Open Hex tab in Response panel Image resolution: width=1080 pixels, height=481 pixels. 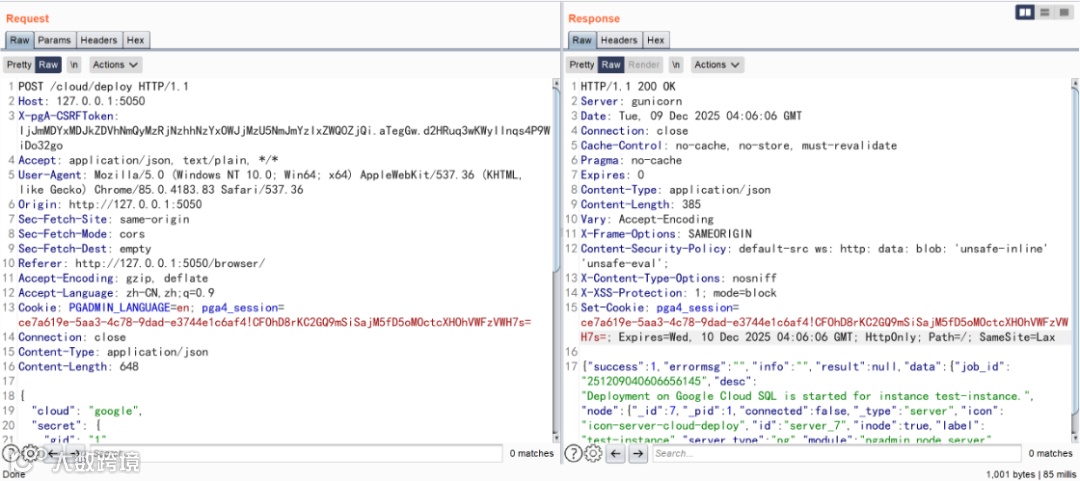656,41
